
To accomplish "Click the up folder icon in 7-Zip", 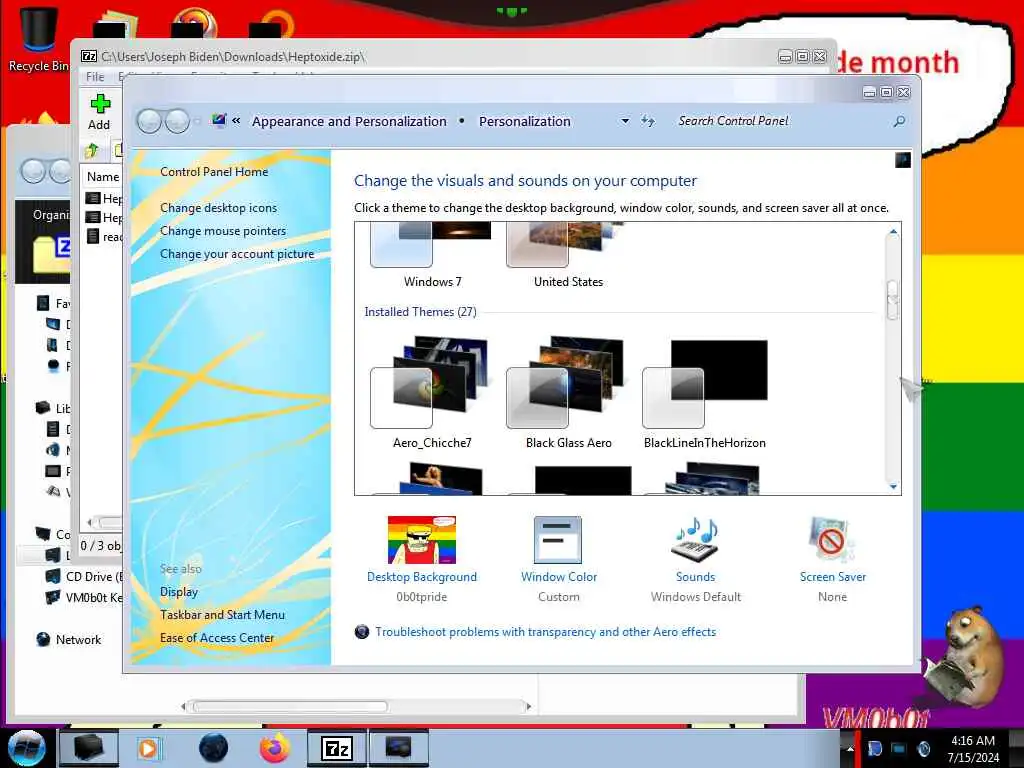I will click(x=91, y=151).
